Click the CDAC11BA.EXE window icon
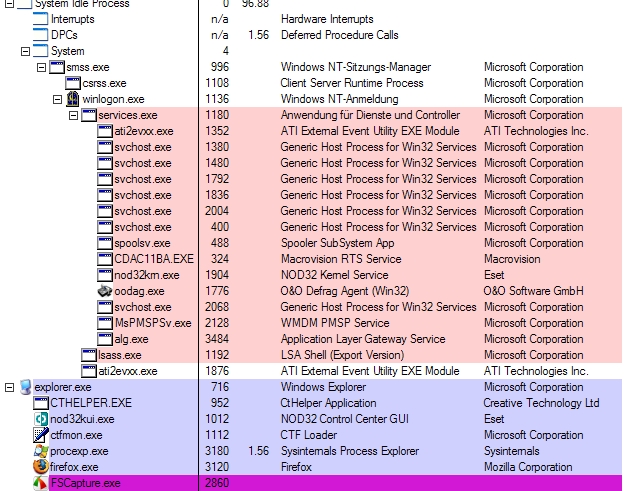625x491 pixels. point(105,259)
